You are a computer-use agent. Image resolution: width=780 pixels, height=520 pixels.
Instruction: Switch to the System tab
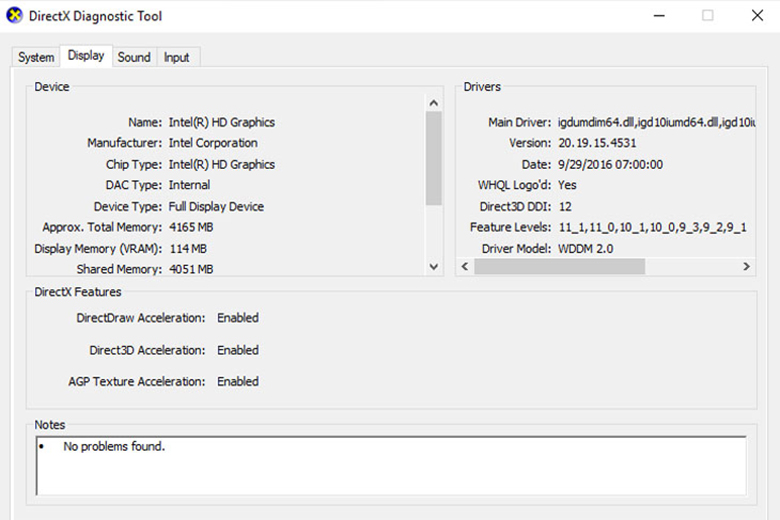tap(36, 57)
